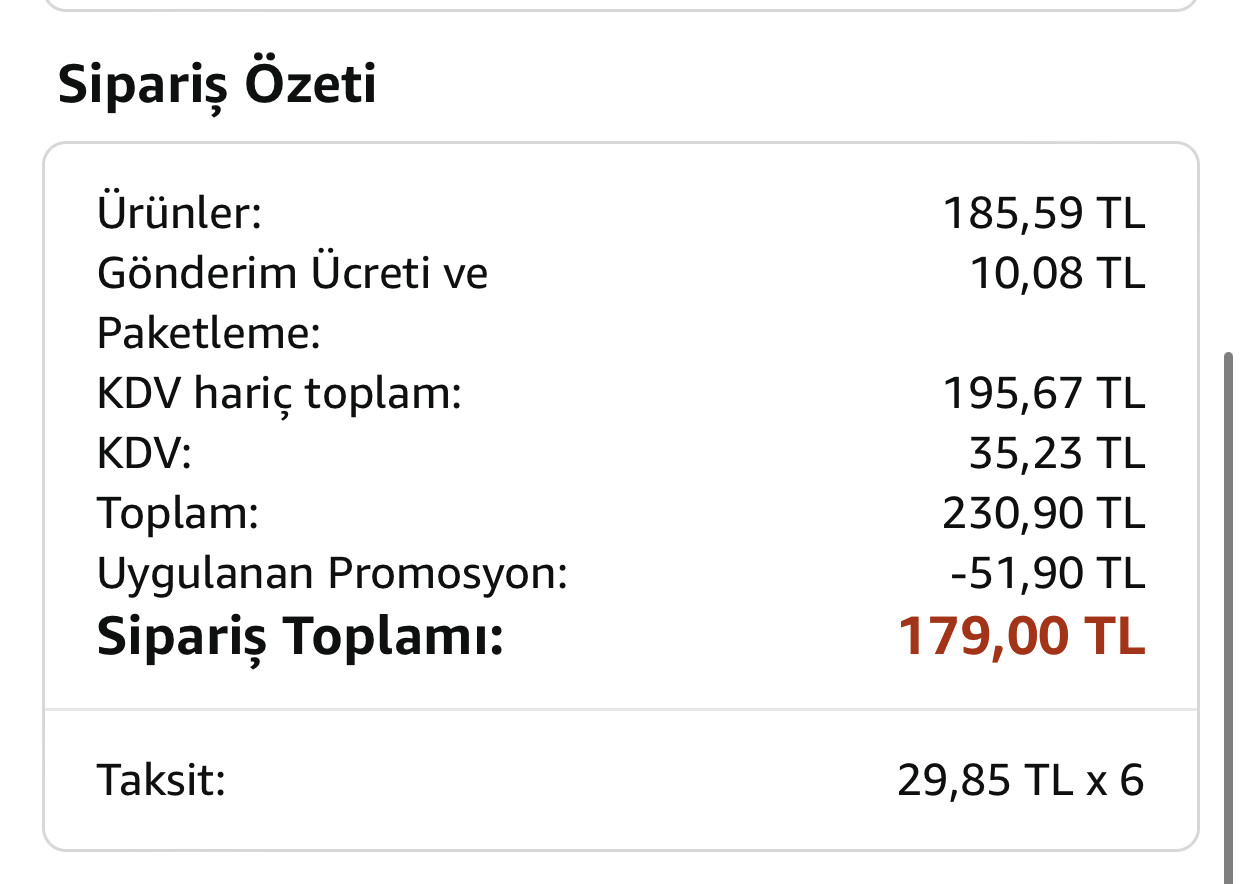Select the 195,67 TL amount
The height and width of the screenshot is (884, 1242).
point(1043,394)
